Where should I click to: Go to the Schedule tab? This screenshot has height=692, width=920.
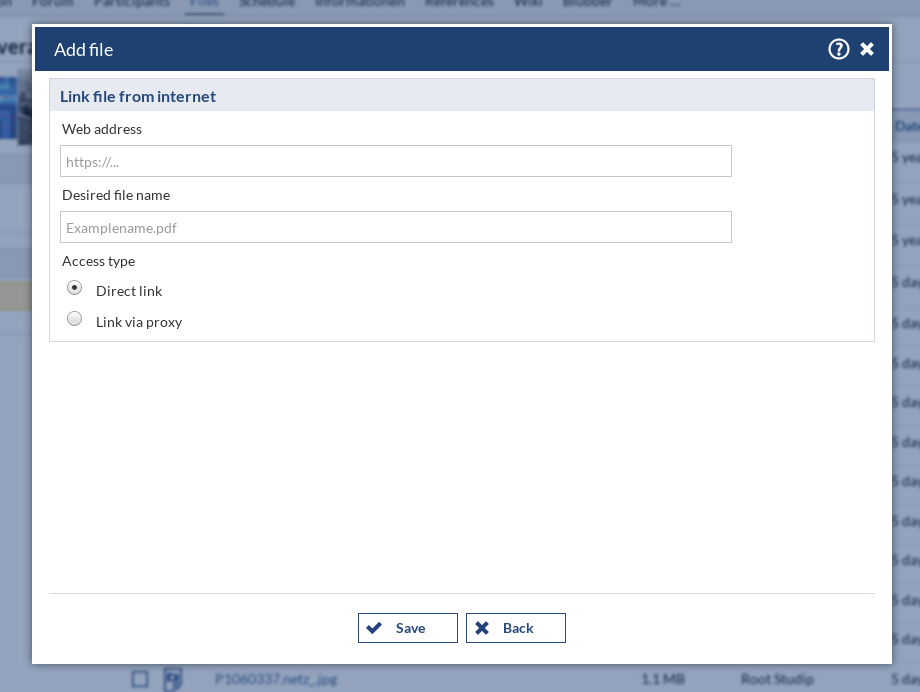pos(267,4)
